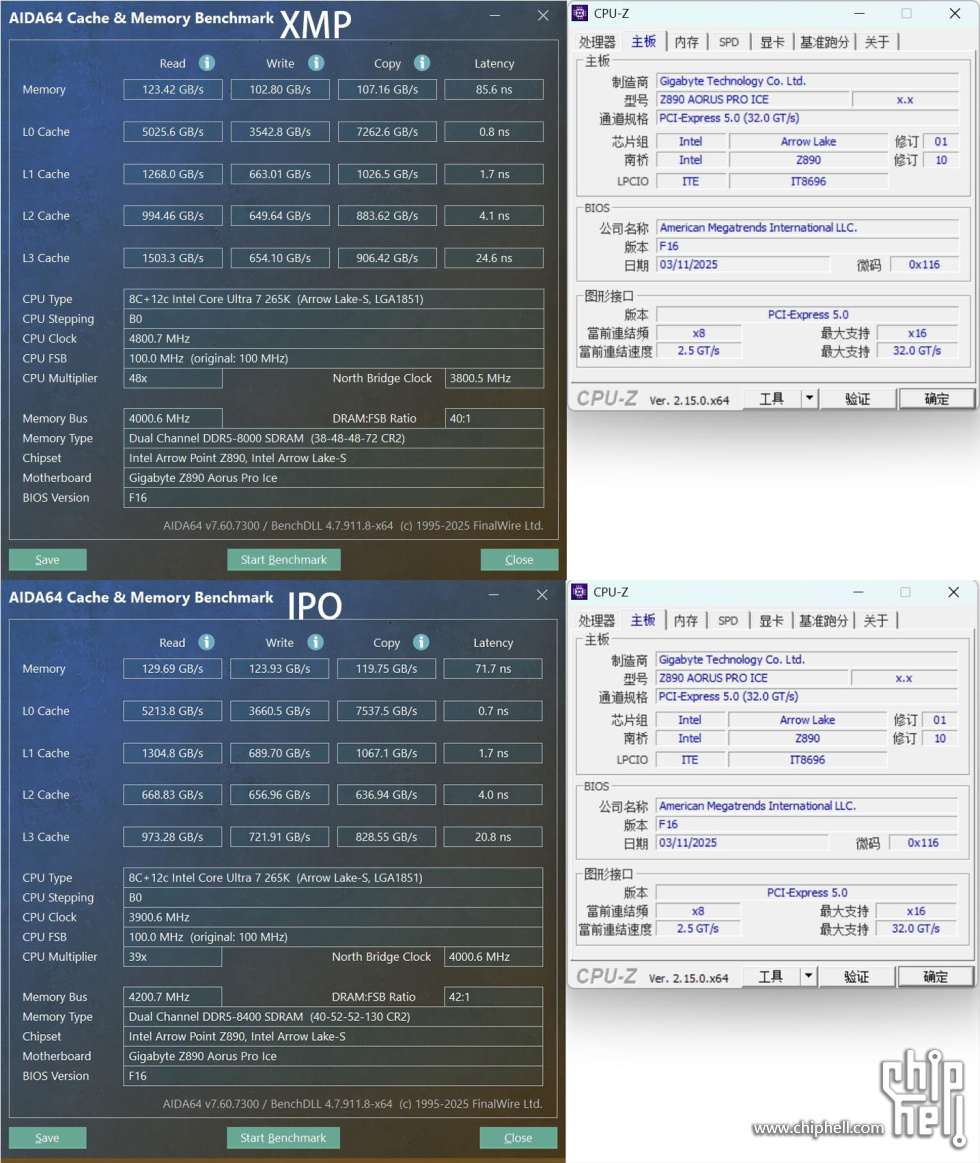
Task: Click Memory Read value 123.42 GB/s
Action: tap(173, 90)
